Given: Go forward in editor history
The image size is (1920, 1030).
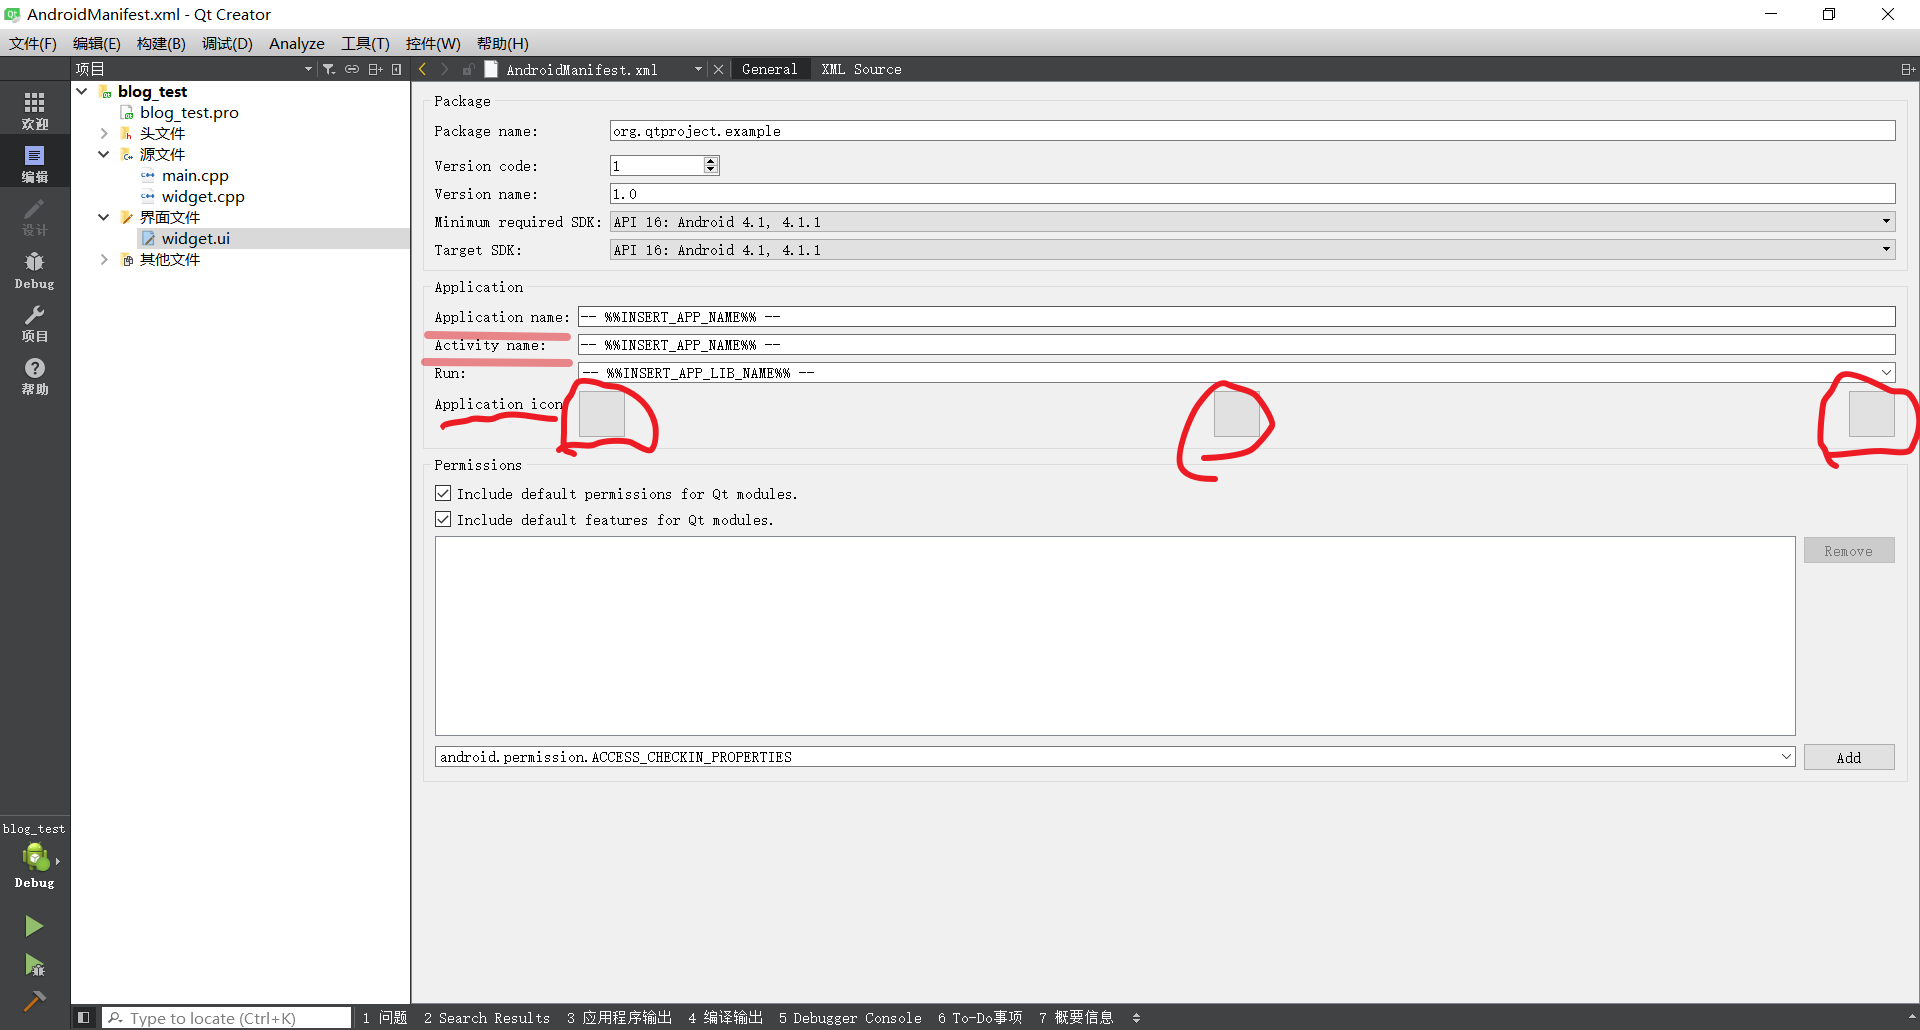Looking at the screenshot, I should [445, 69].
